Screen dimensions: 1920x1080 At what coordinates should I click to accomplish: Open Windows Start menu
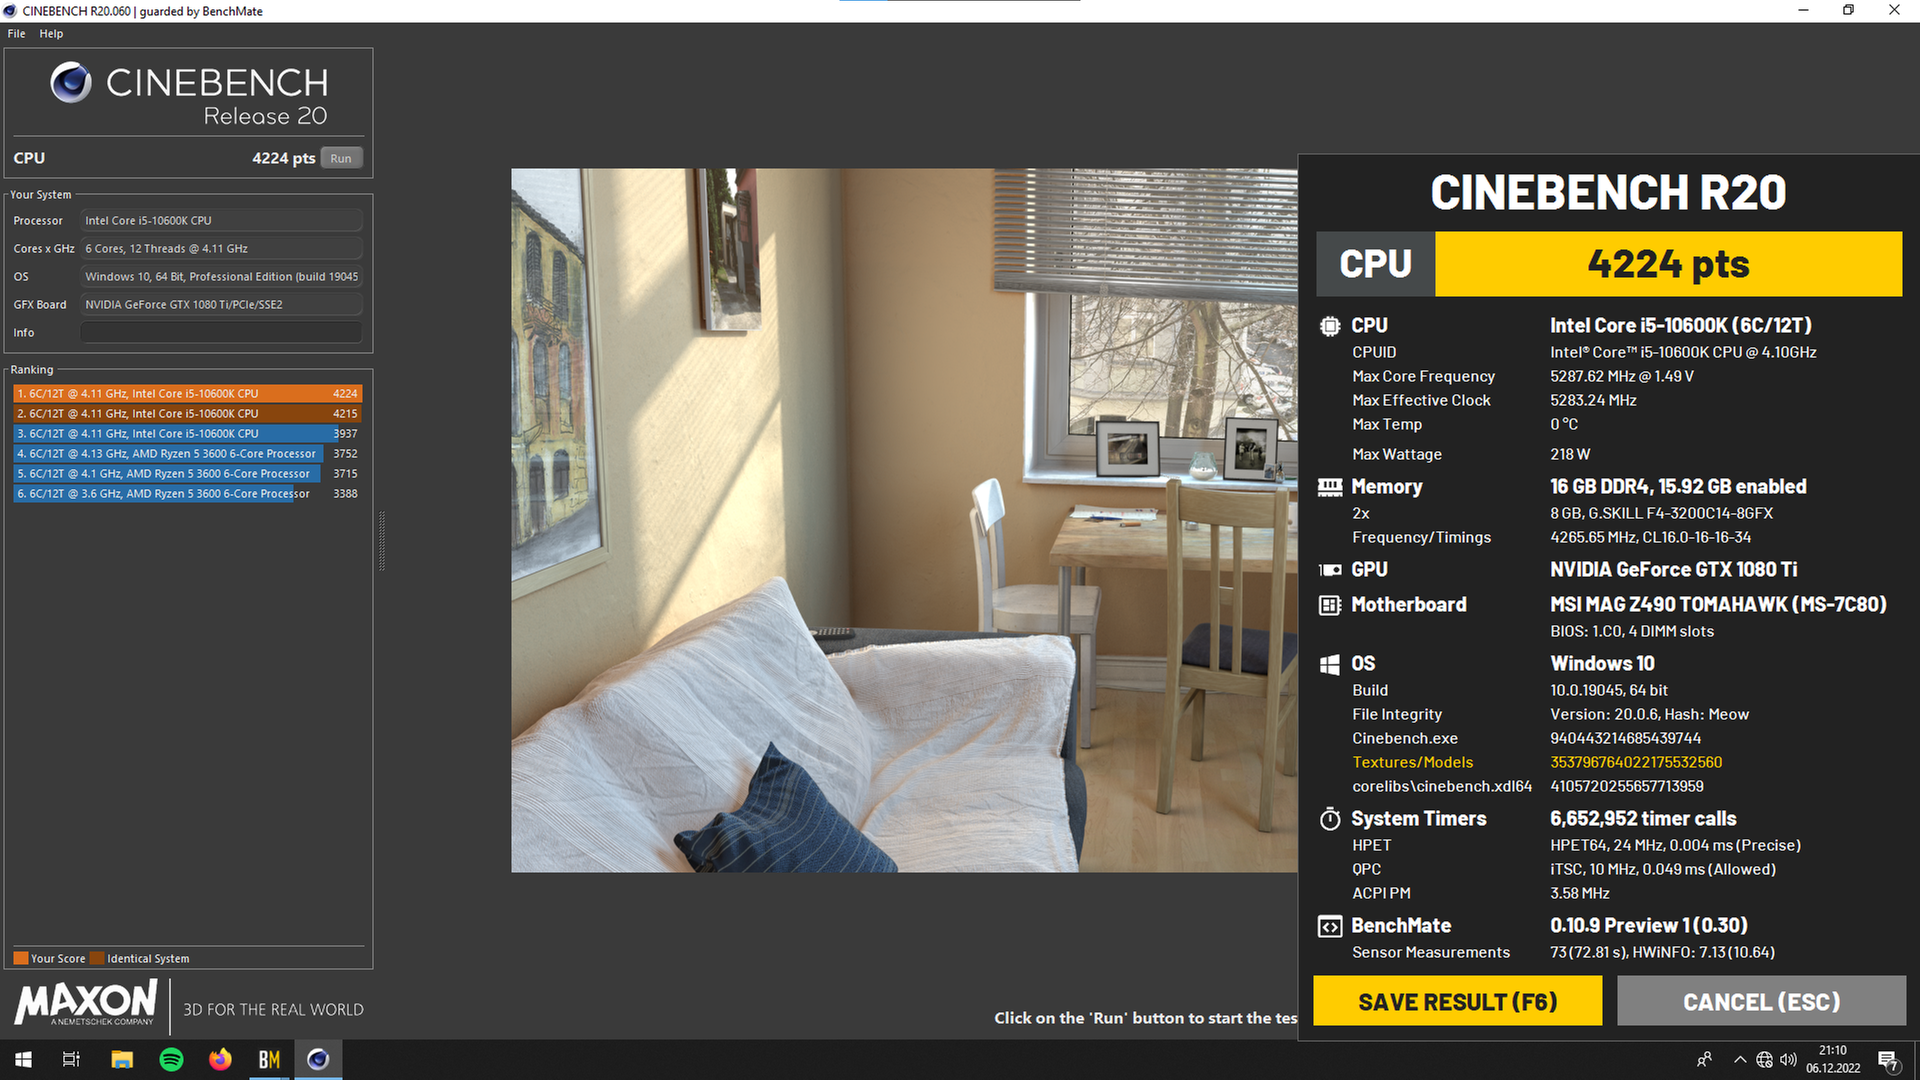[24, 1060]
